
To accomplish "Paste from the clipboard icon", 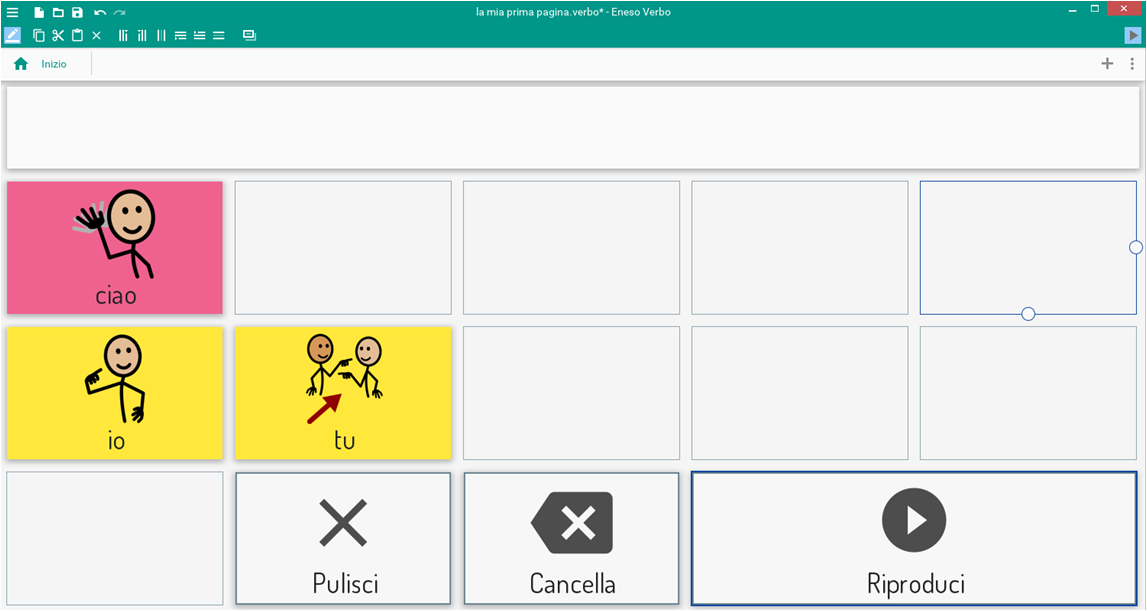I will pyautogui.click(x=77, y=35).
